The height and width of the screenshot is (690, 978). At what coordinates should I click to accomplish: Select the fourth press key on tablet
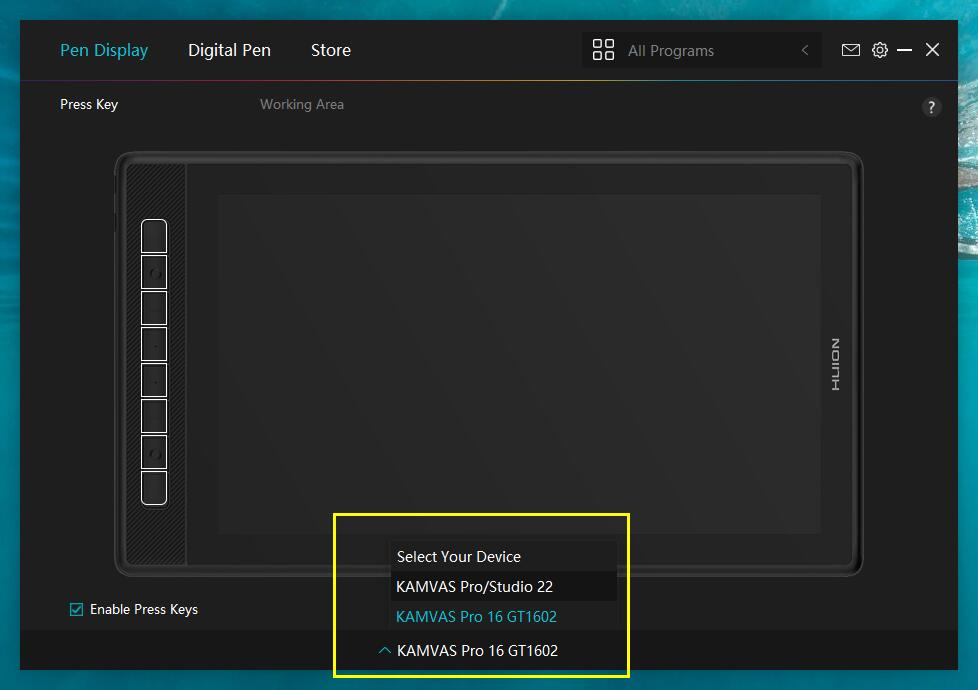pyautogui.click(x=154, y=344)
